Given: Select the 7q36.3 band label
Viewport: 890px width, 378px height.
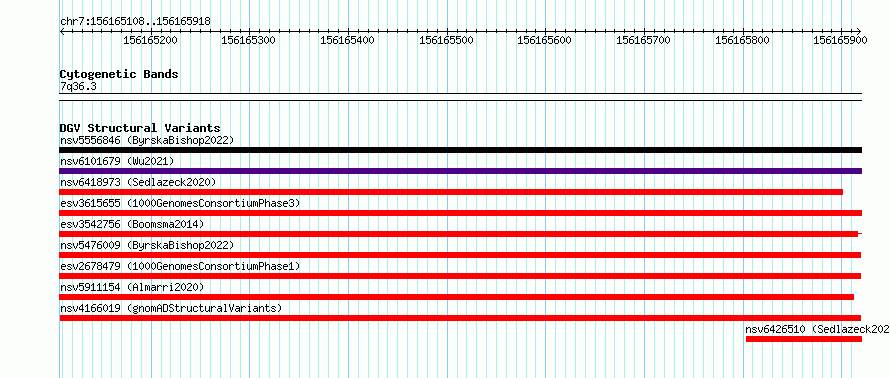Looking at the screenshot, I should [78, 87].
